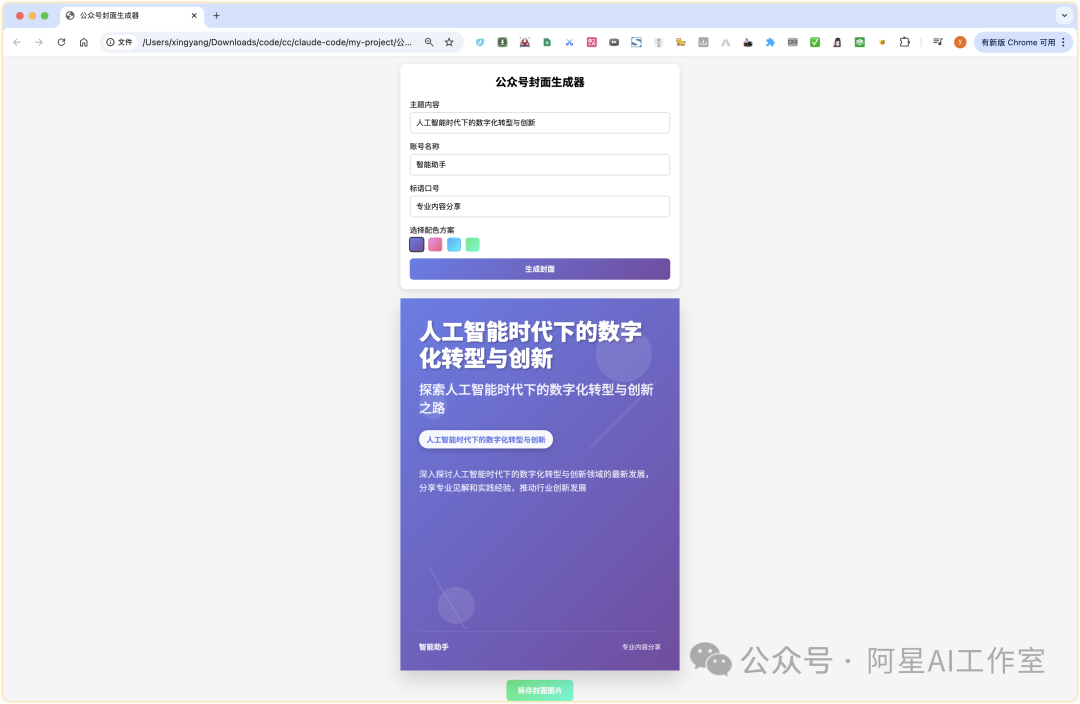Select the 公众号封面生成器 tab
The width and height of the screenshot is (1080, 704).
(x=131, y=15)
